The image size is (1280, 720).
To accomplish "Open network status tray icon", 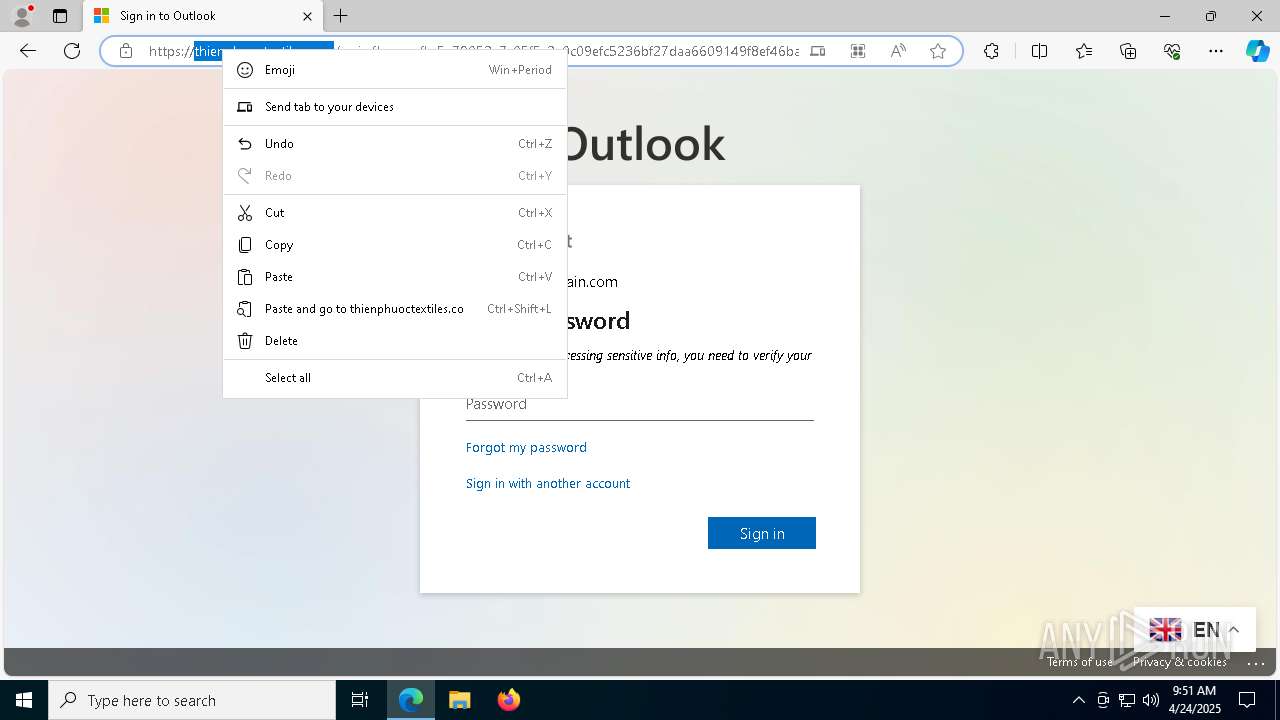I will 1127,700.
